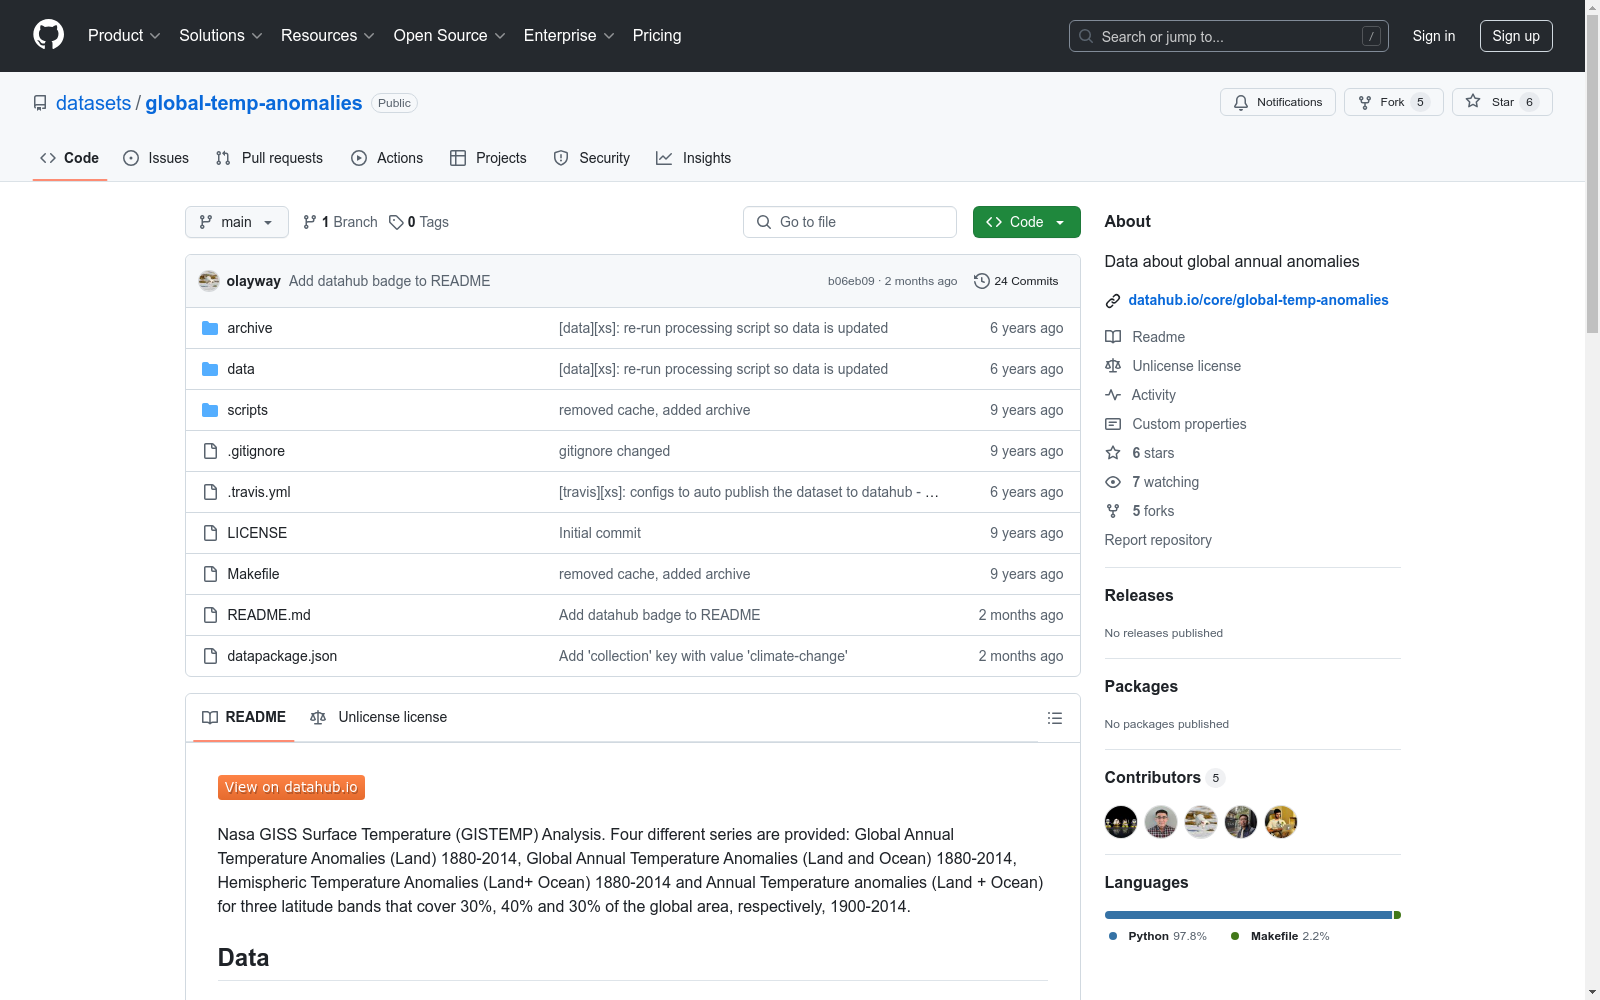Open the README outline list icon
1600x1000 pixels.
[x=1055, y=718]
